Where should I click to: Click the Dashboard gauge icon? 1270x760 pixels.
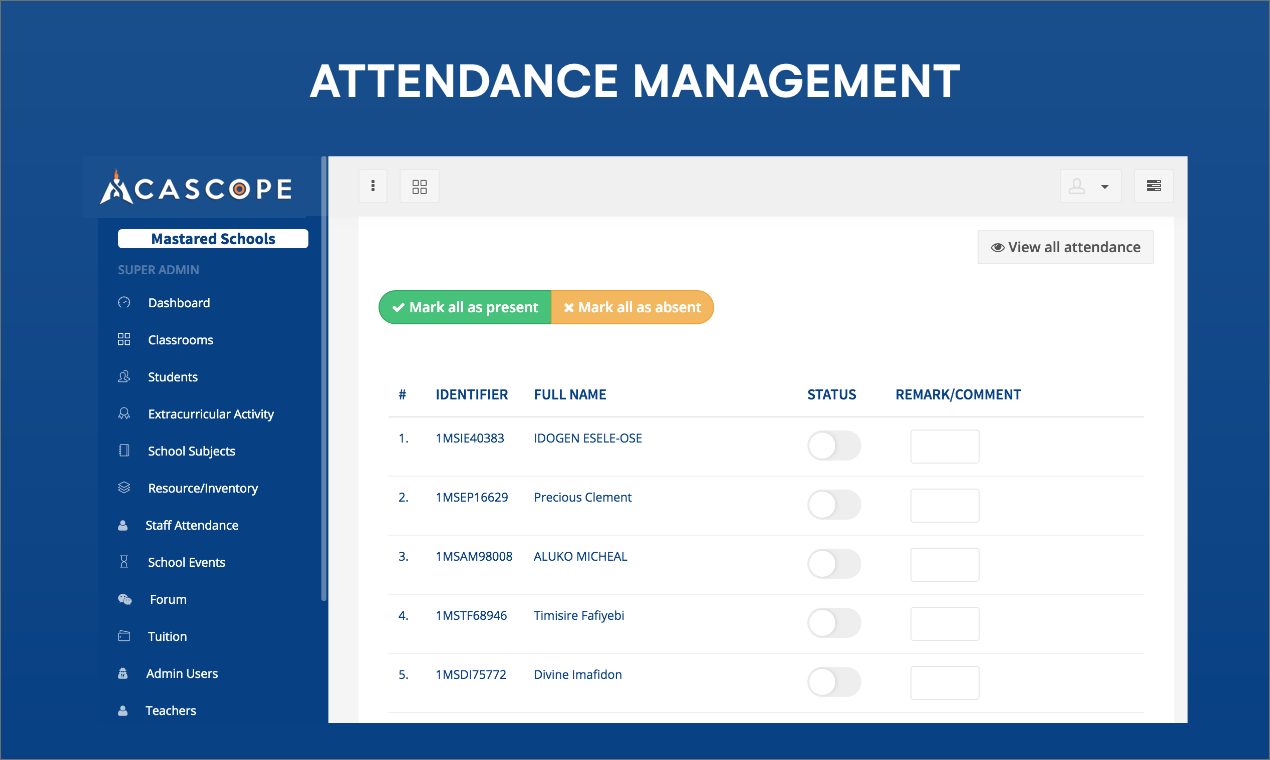coord(124,302)
